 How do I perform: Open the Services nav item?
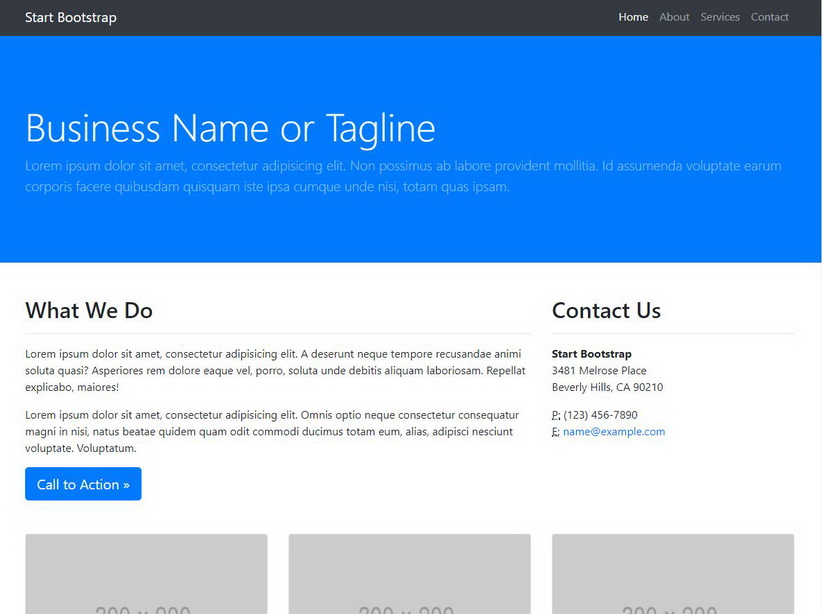(x=720, y=17)
